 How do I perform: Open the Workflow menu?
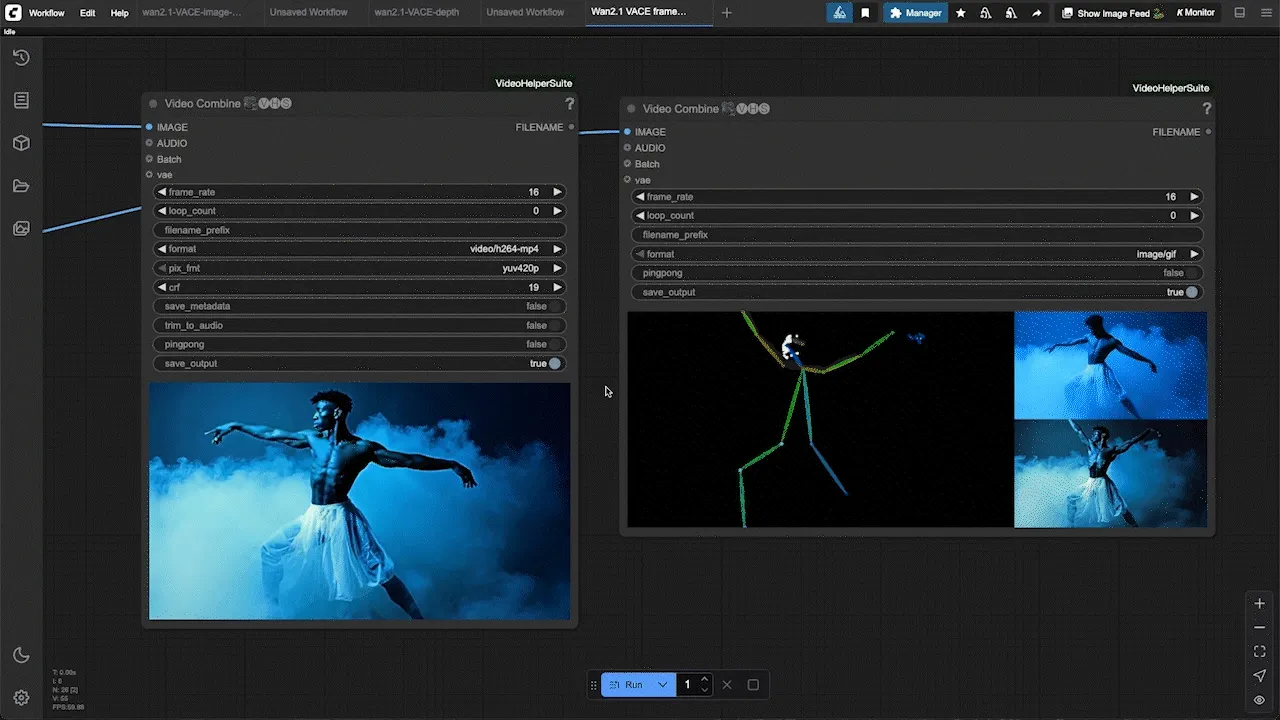pyautogui.click(x=47, y=13)
